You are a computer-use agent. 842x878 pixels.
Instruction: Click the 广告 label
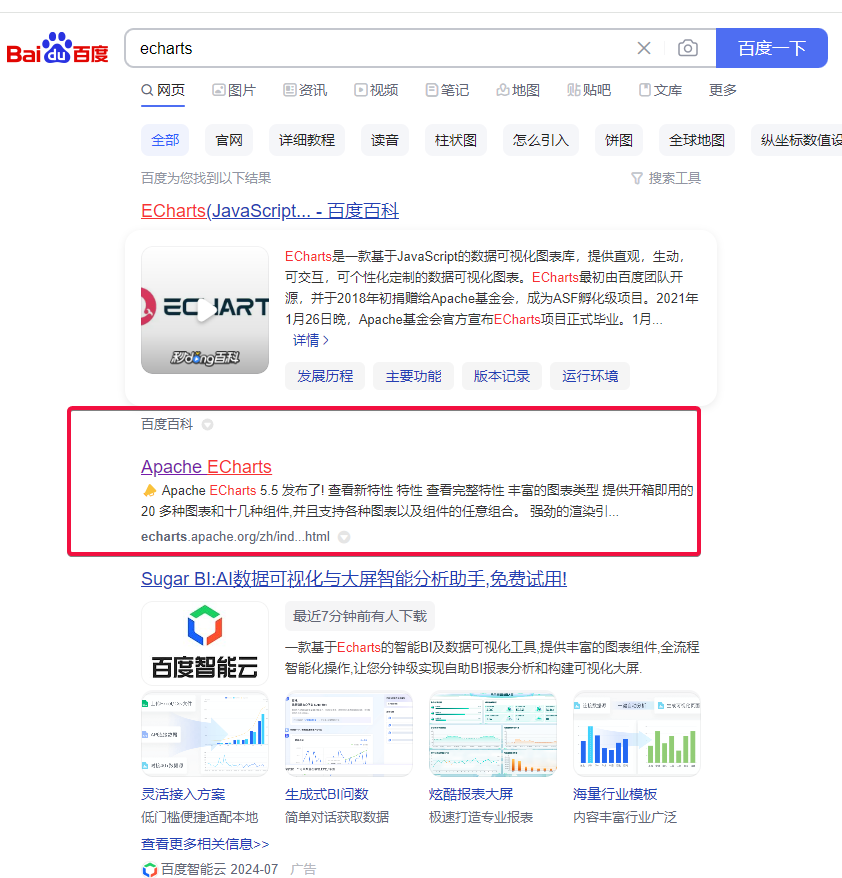[303, 869]
